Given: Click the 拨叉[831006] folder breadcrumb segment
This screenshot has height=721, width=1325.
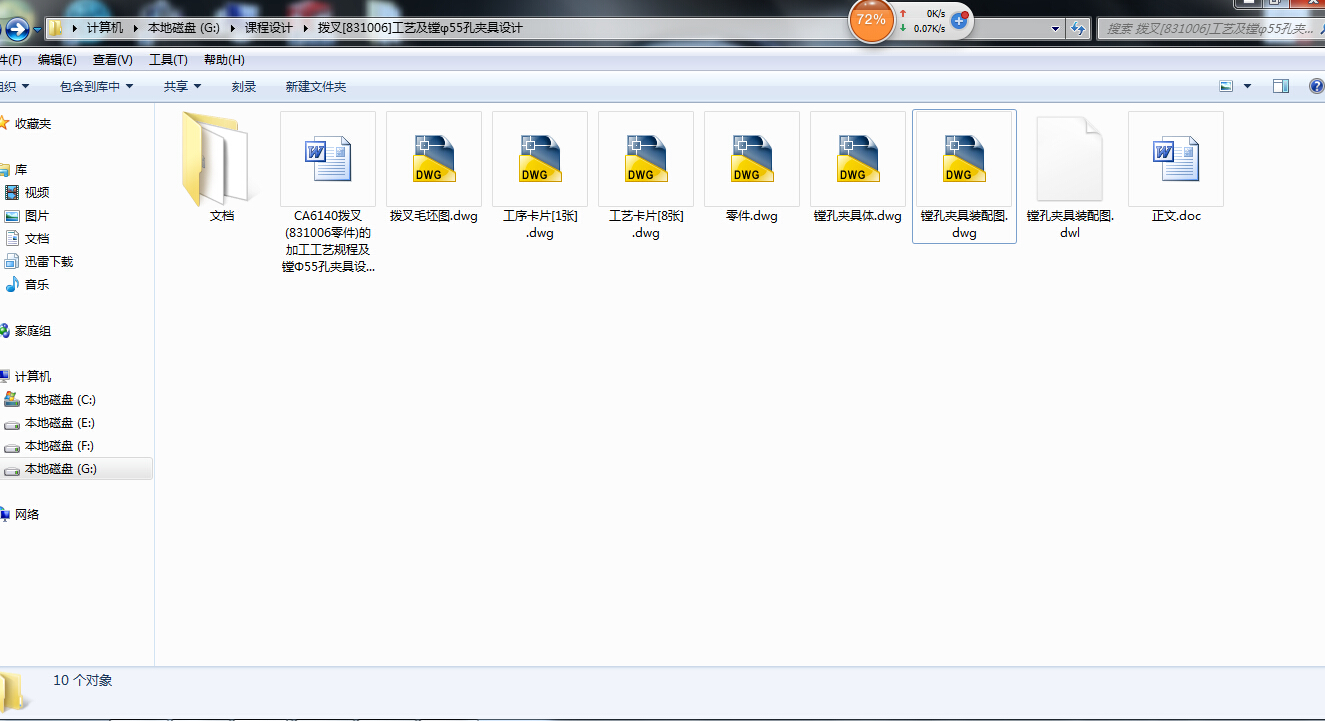Looking at the screenshot, I should click(x=420, y=28).
